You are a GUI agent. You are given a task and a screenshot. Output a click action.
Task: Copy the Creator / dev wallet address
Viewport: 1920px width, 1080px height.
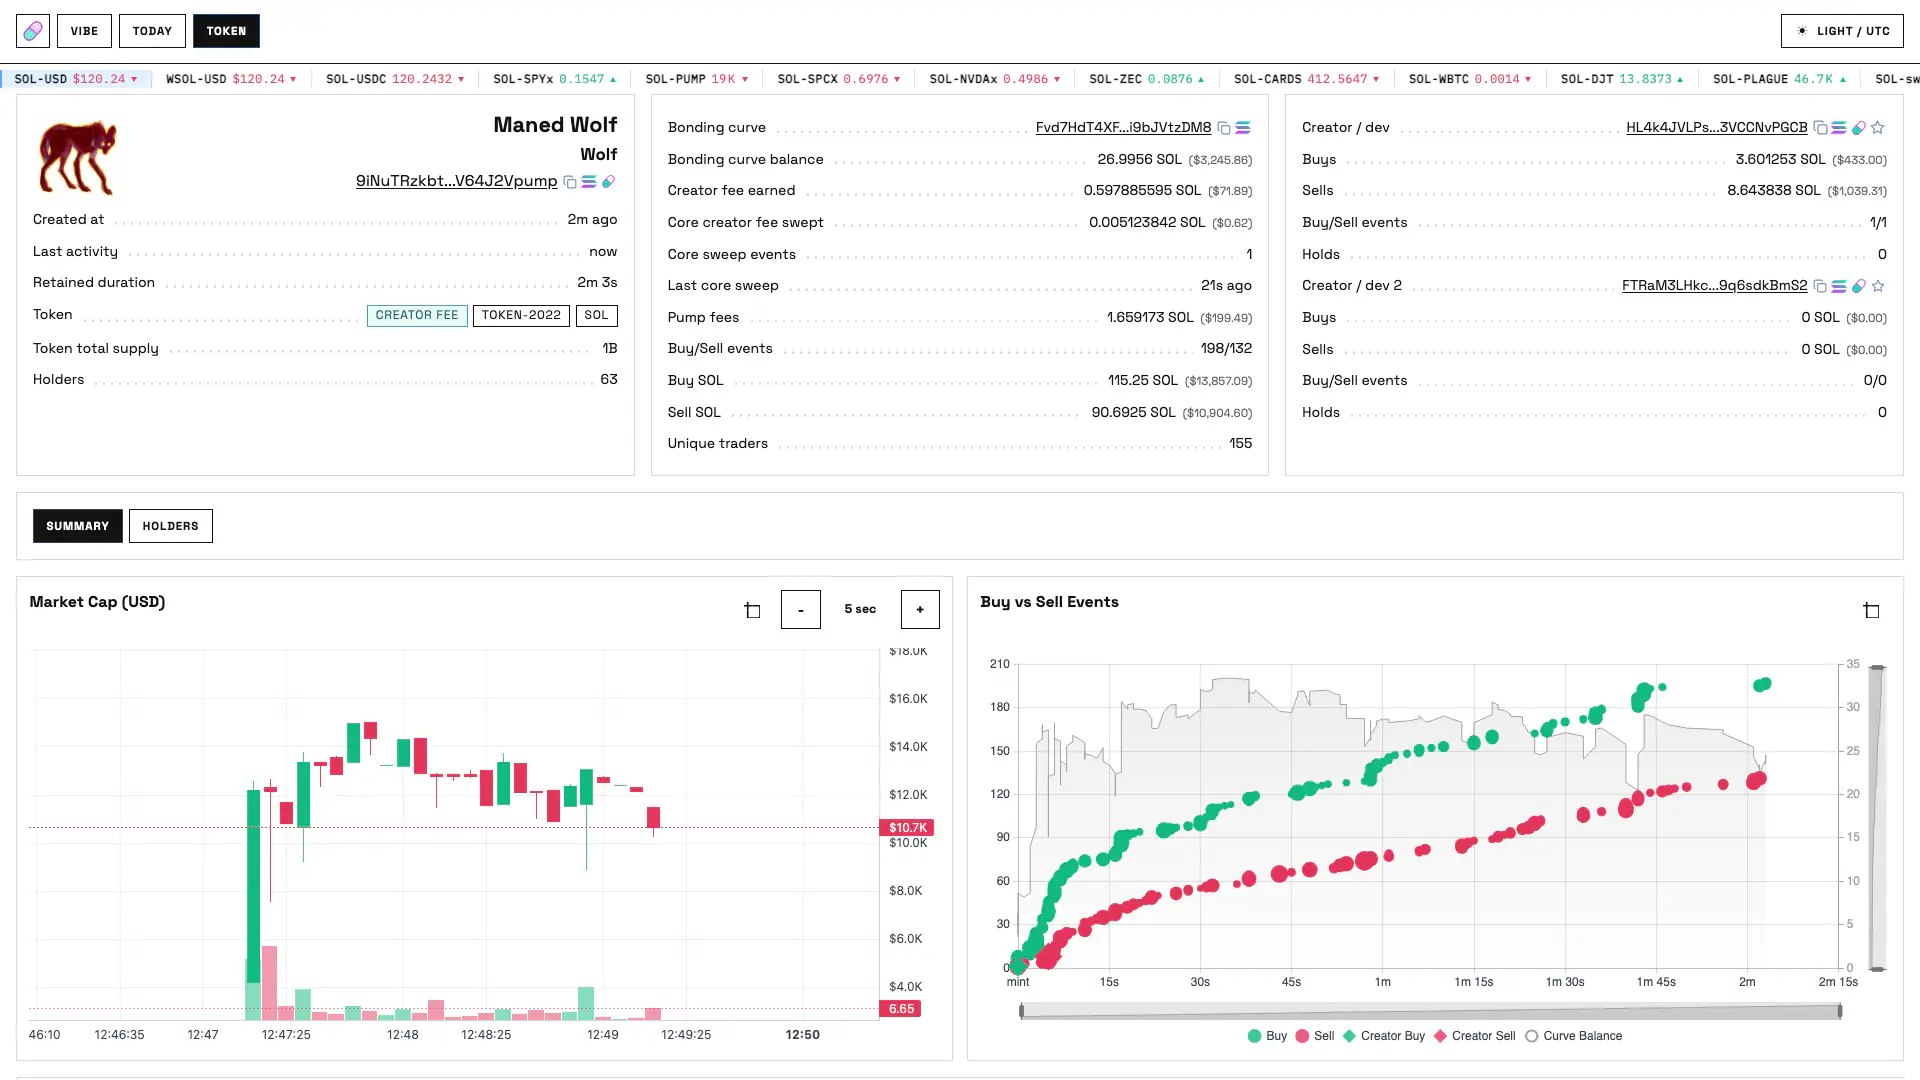(1820, 128)
